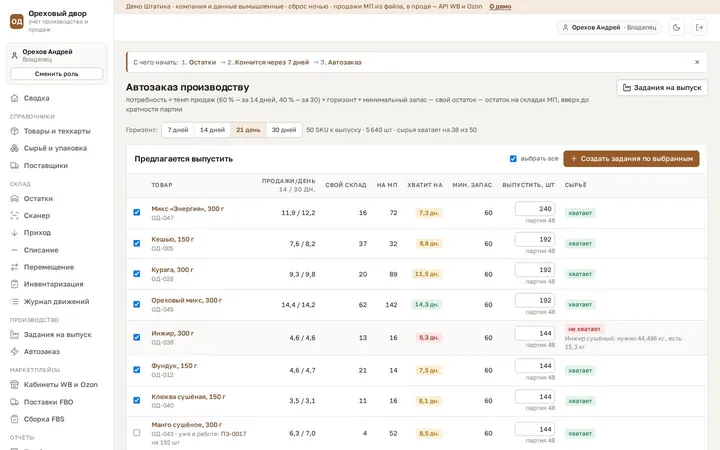Edit quantity 240 field for Микс «Энергия»
The height and width of the screenshot is (450, 720).
click(535, 209)
